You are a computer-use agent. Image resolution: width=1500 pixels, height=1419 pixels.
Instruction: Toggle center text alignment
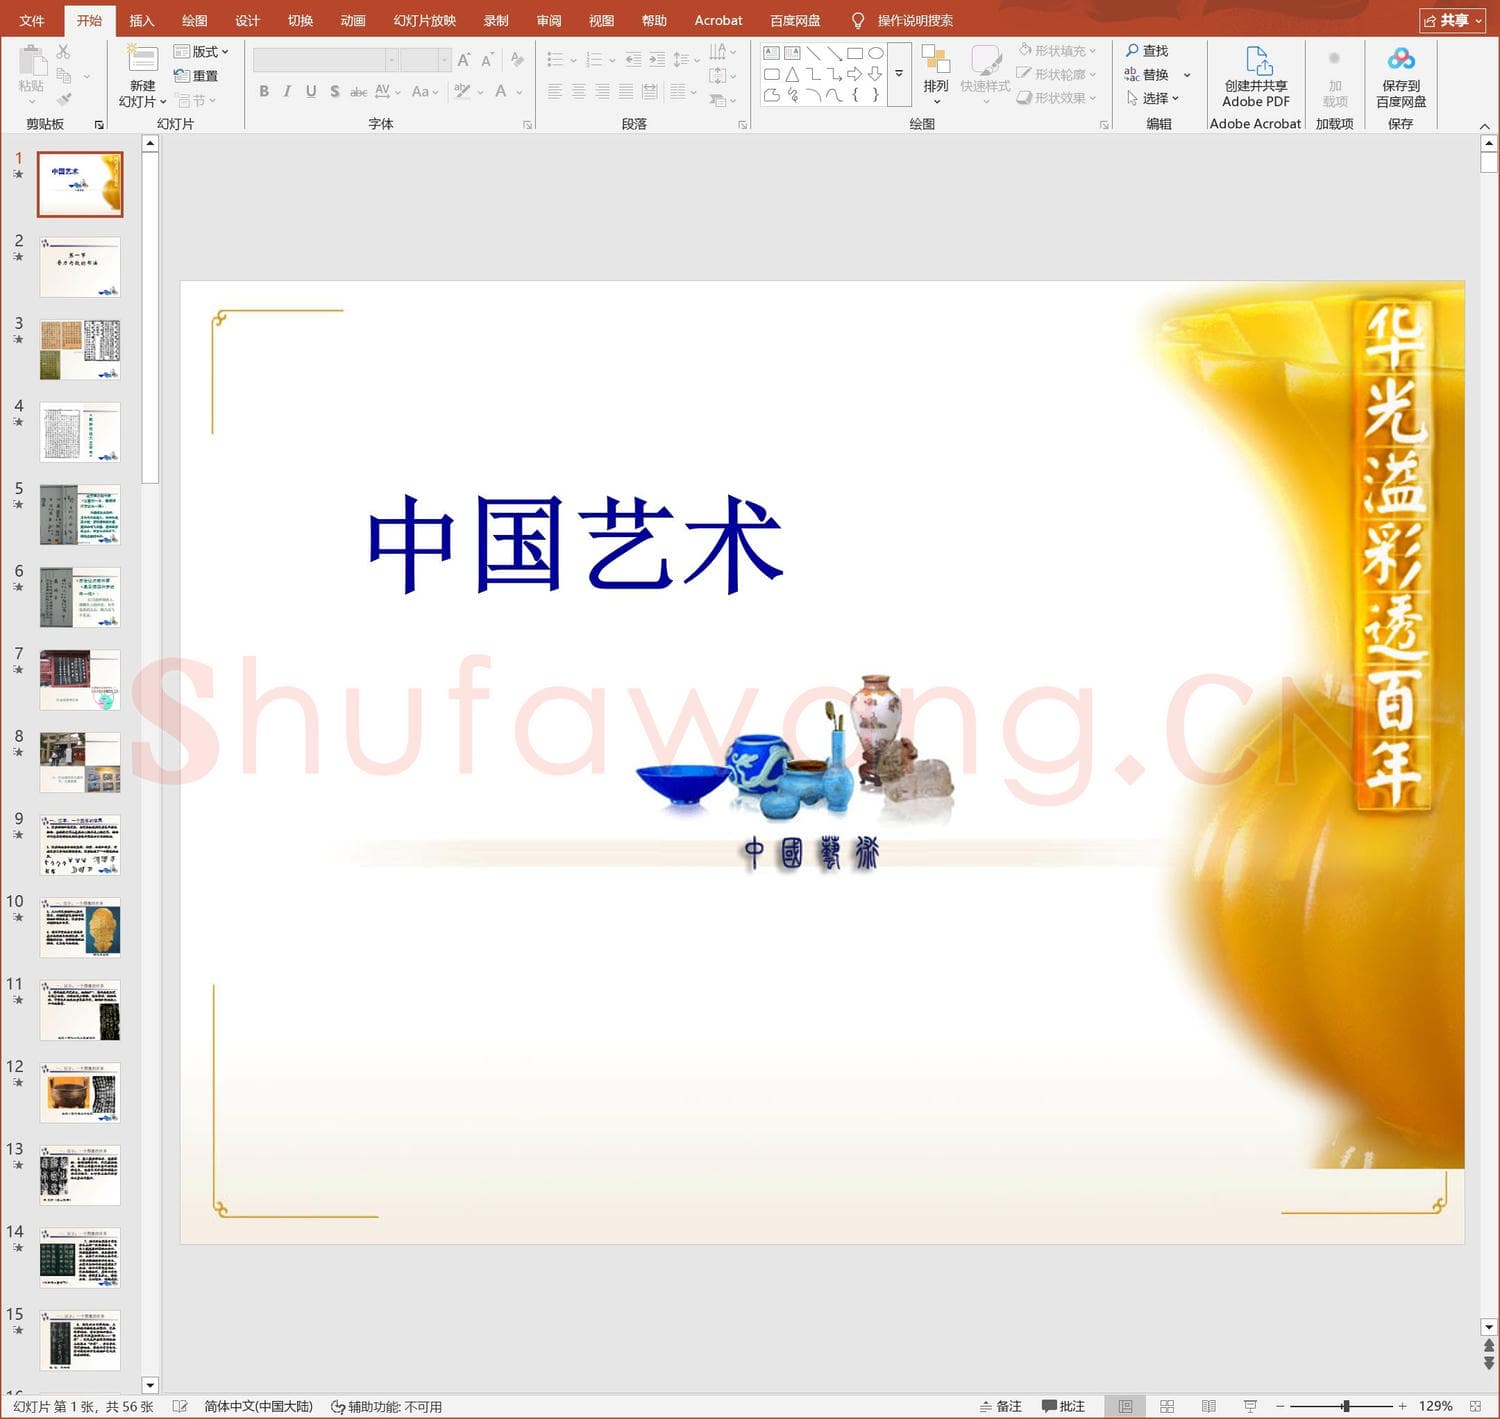point(578,91)
